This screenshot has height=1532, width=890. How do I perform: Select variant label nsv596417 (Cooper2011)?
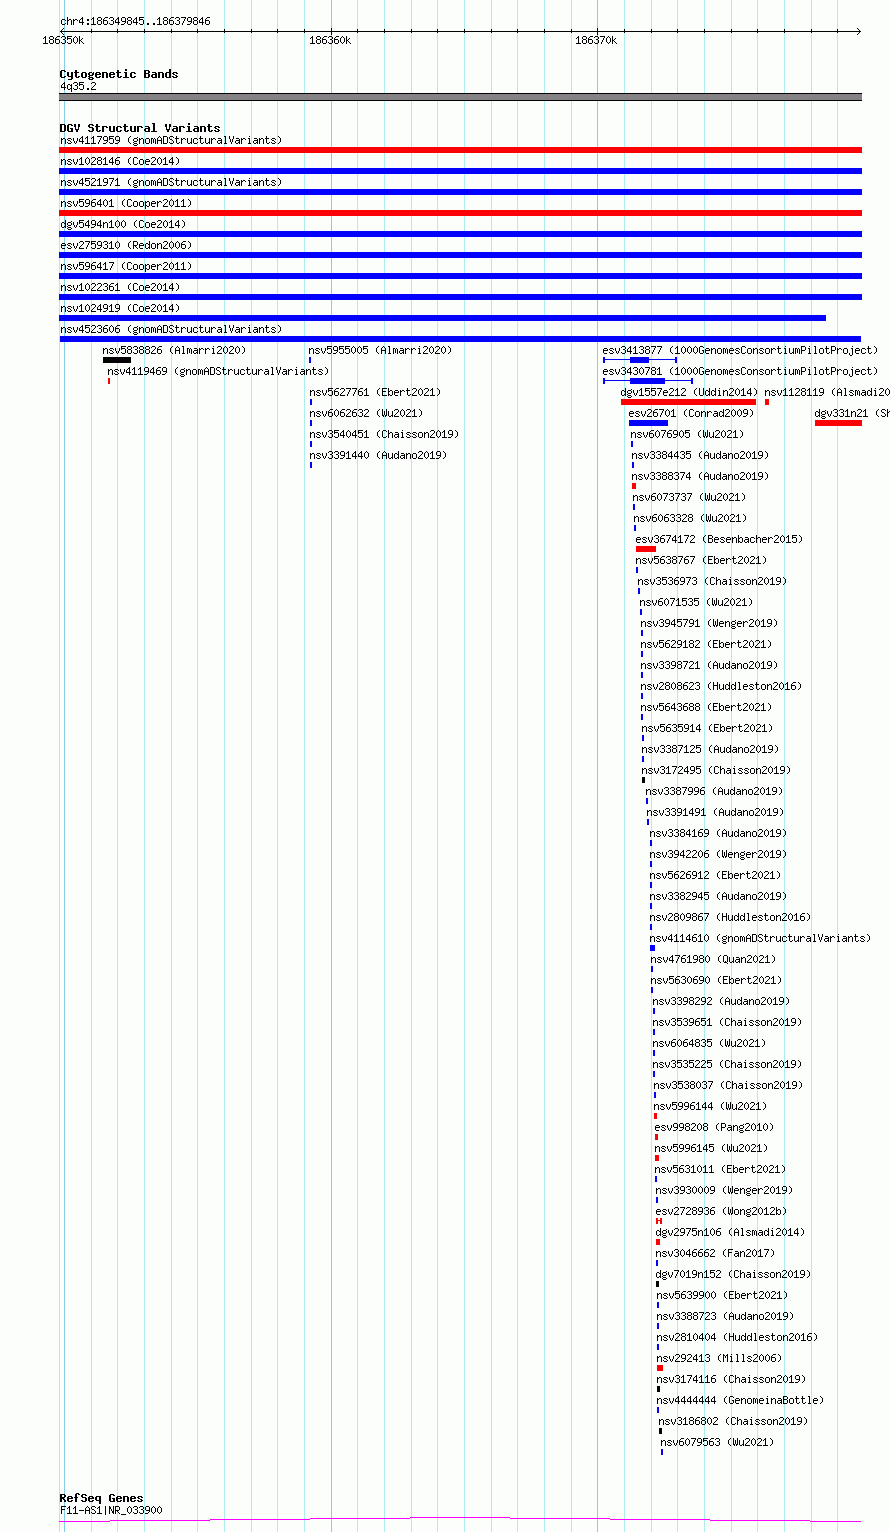(126, 266)
